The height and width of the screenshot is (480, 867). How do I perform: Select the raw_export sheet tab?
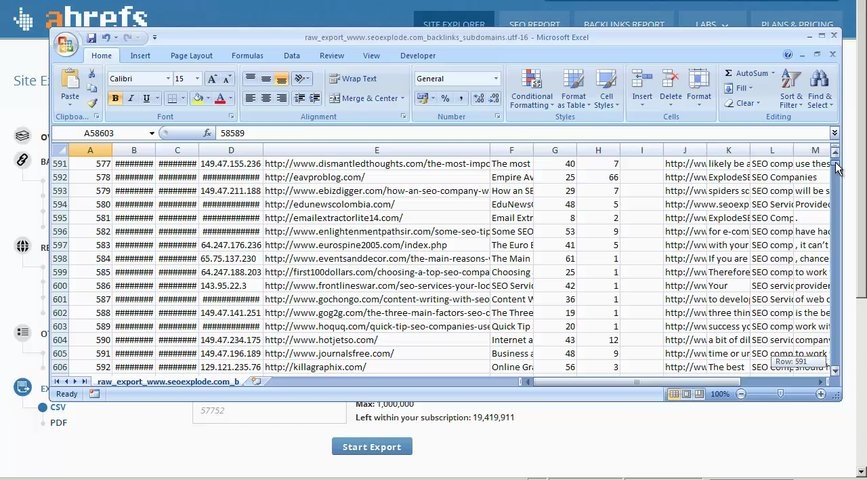pyautogui.click(x=168, y=381)
